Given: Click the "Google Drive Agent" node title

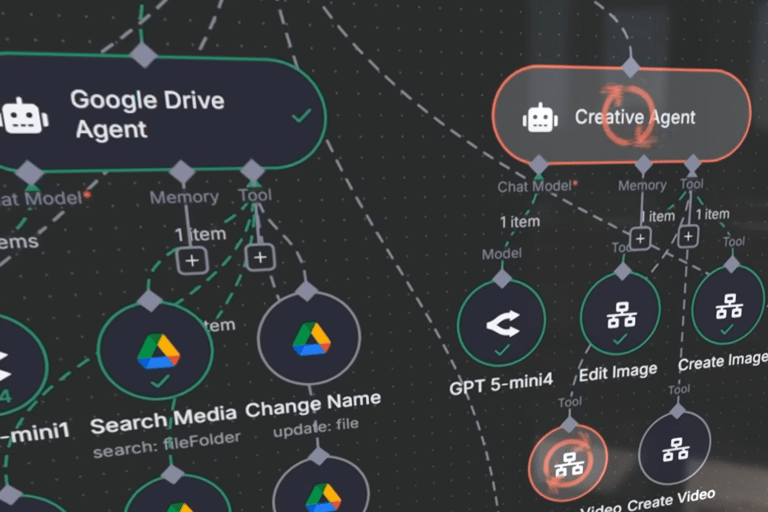Looking at the screenshot, I should click(x=147, y=114).
